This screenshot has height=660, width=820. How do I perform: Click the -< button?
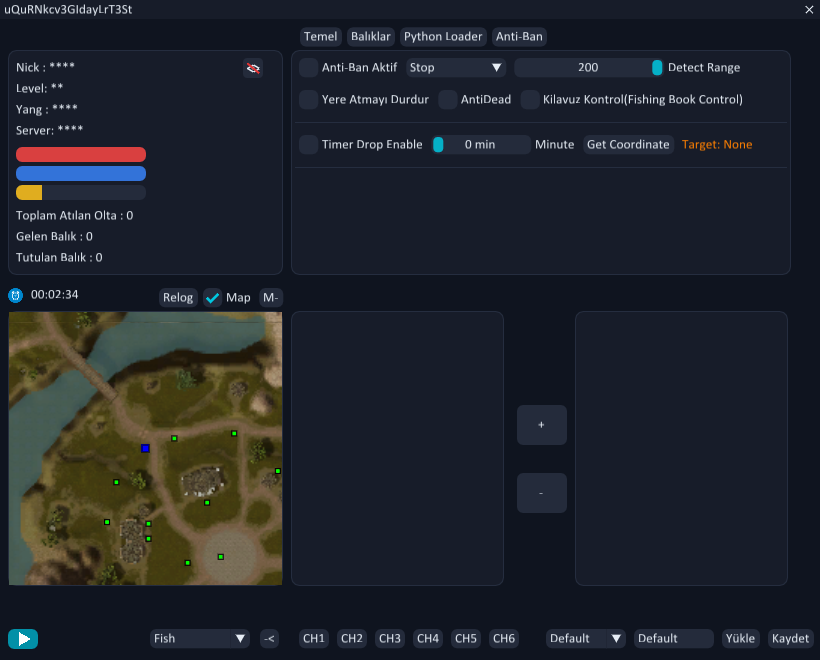point(269,639)
